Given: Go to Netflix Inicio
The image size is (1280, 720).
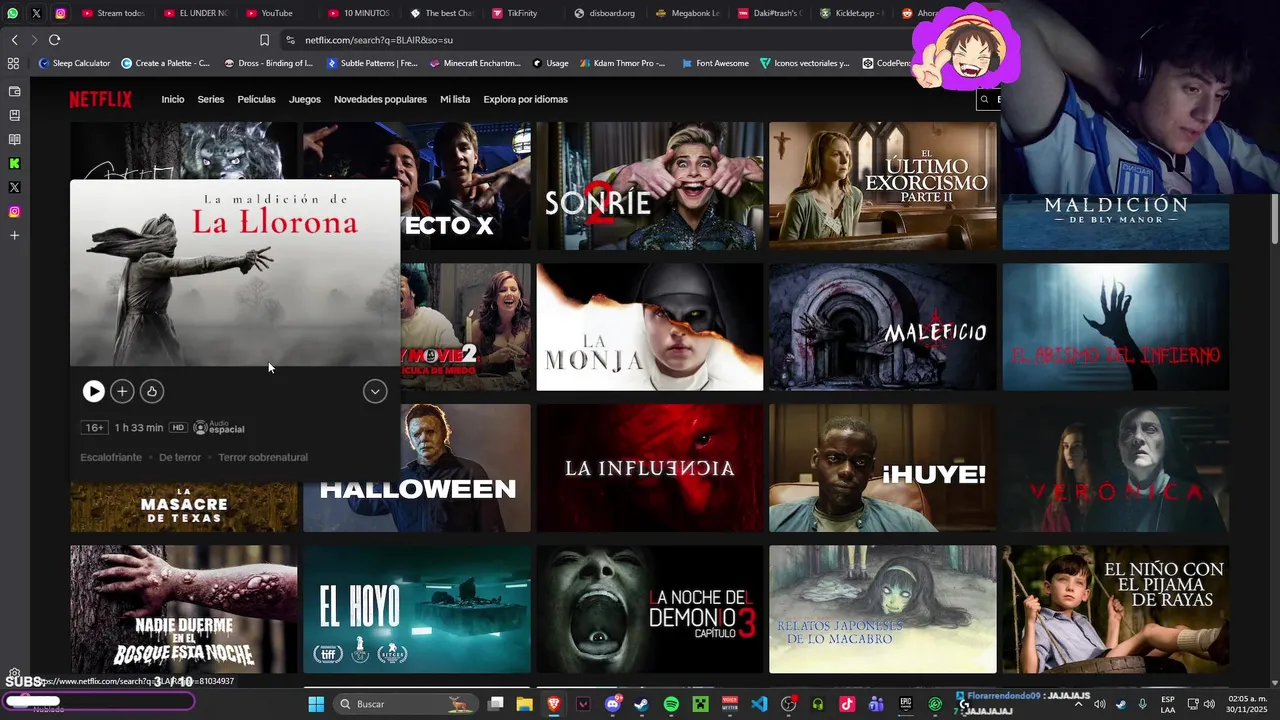Looking at the screenshot, I should tap(173, 99).
